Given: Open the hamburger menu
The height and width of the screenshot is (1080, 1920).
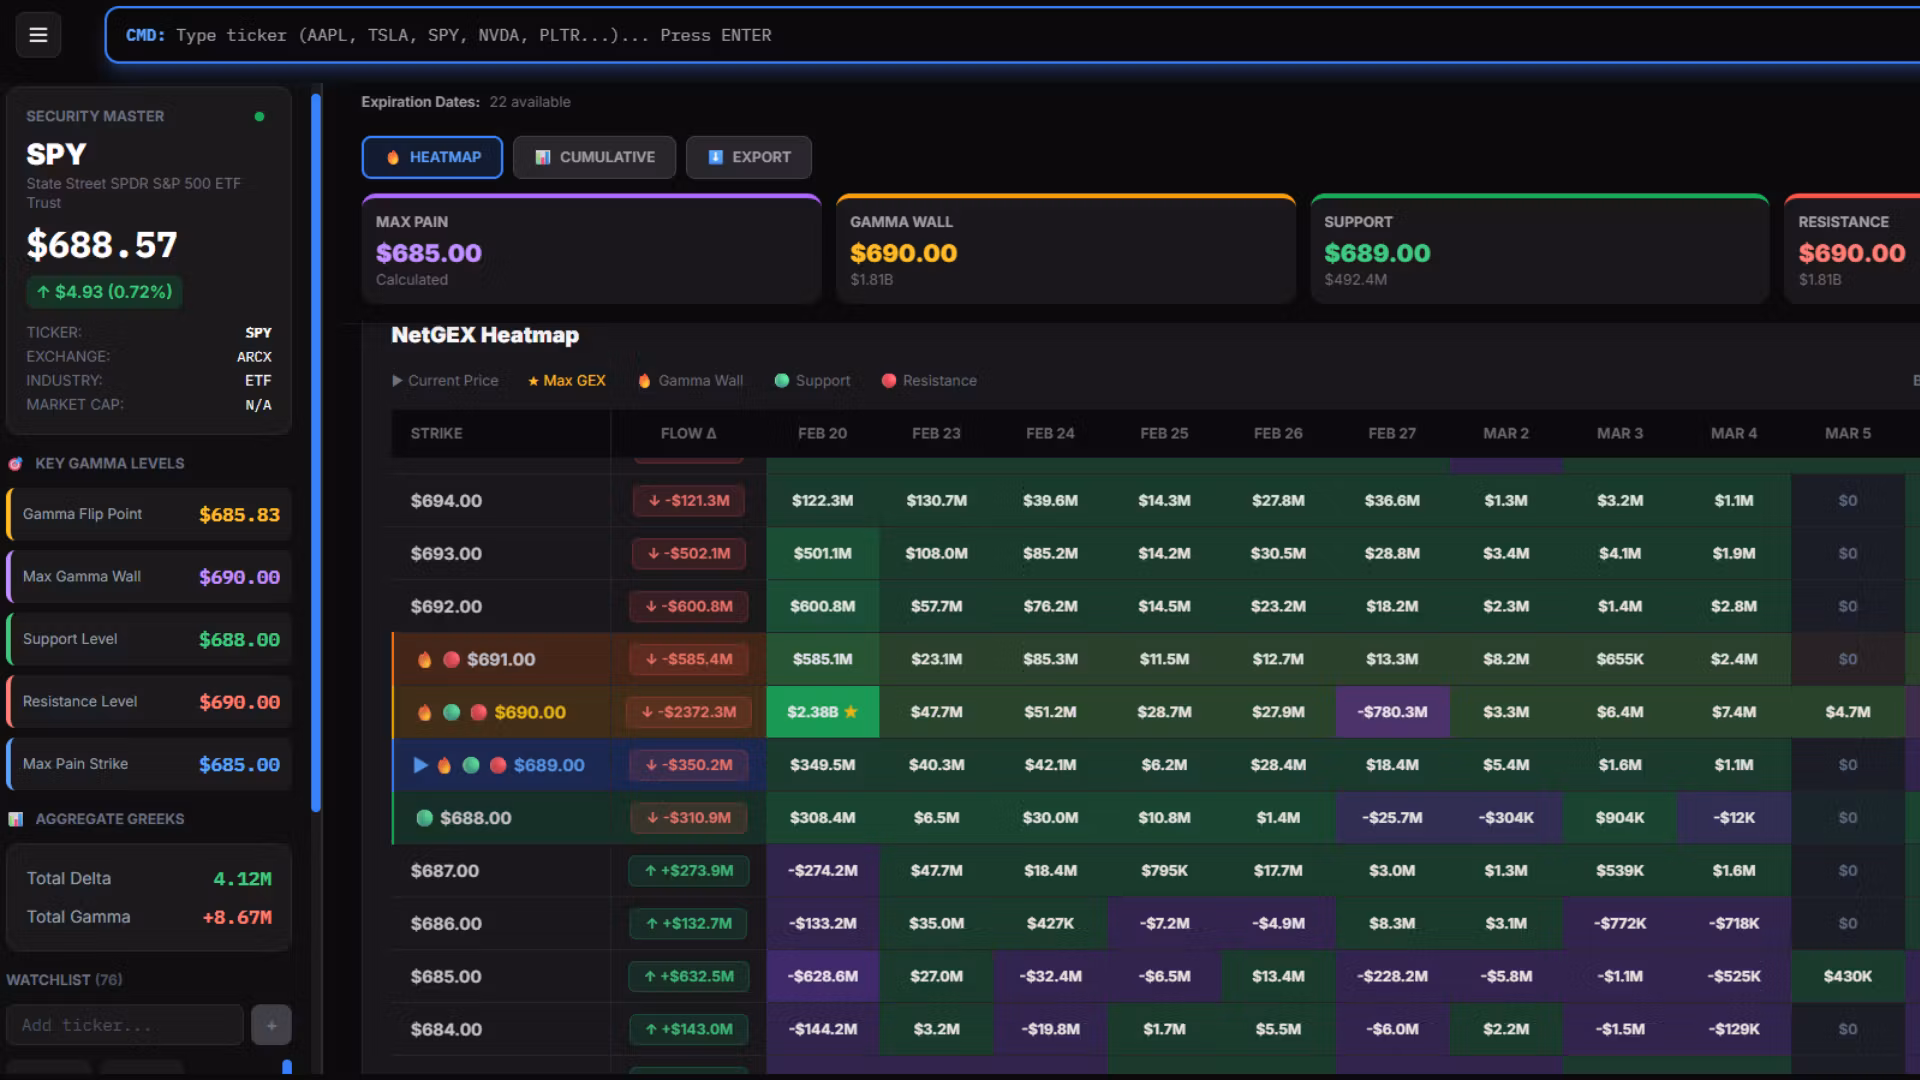Looking at the screenshot, I should 38,35.
